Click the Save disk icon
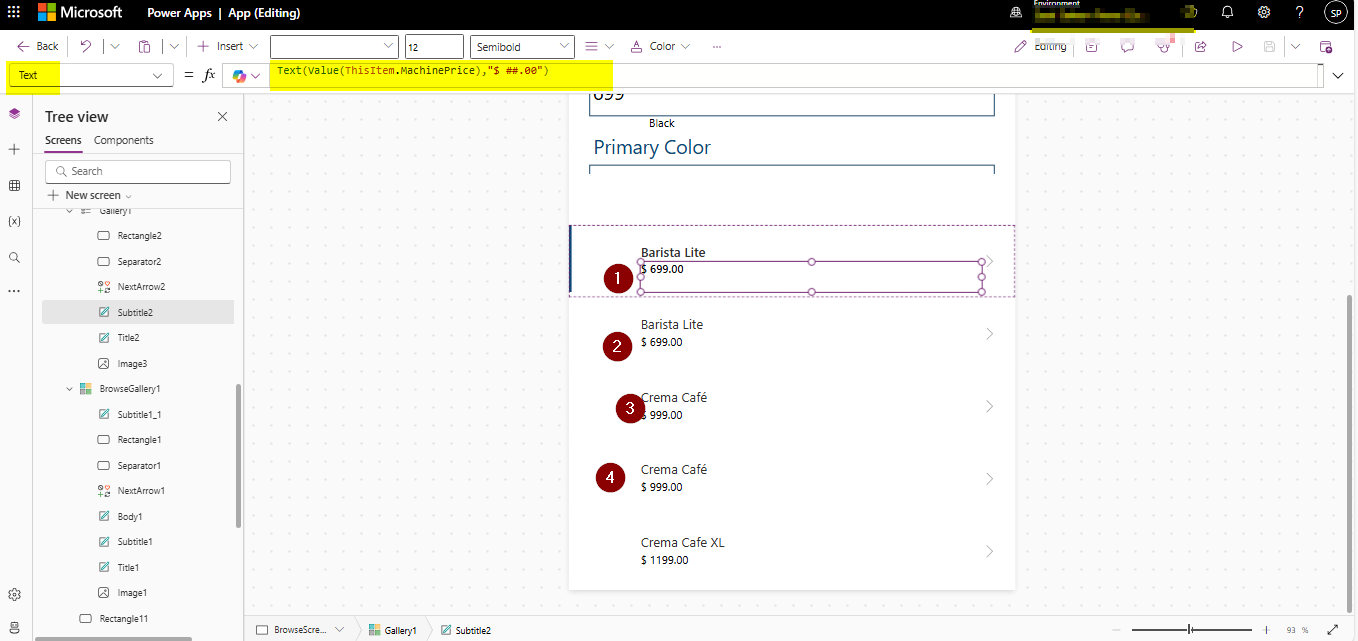This screenshot has width=1358, height=641. tap(1269, 46)
